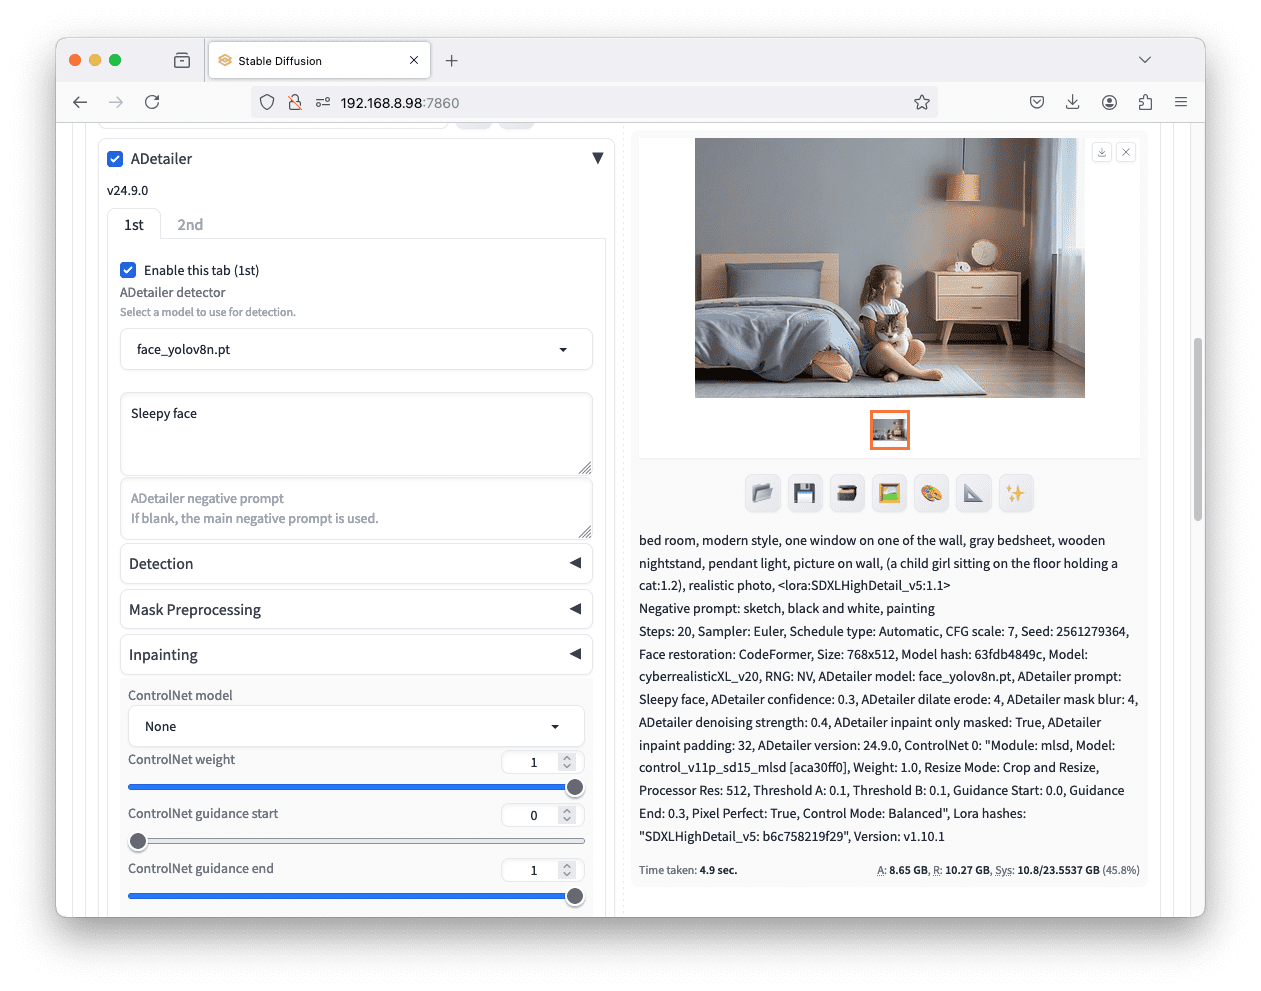
Task: Click the sparkles upscale icon
Action: tap(1015, 493)
